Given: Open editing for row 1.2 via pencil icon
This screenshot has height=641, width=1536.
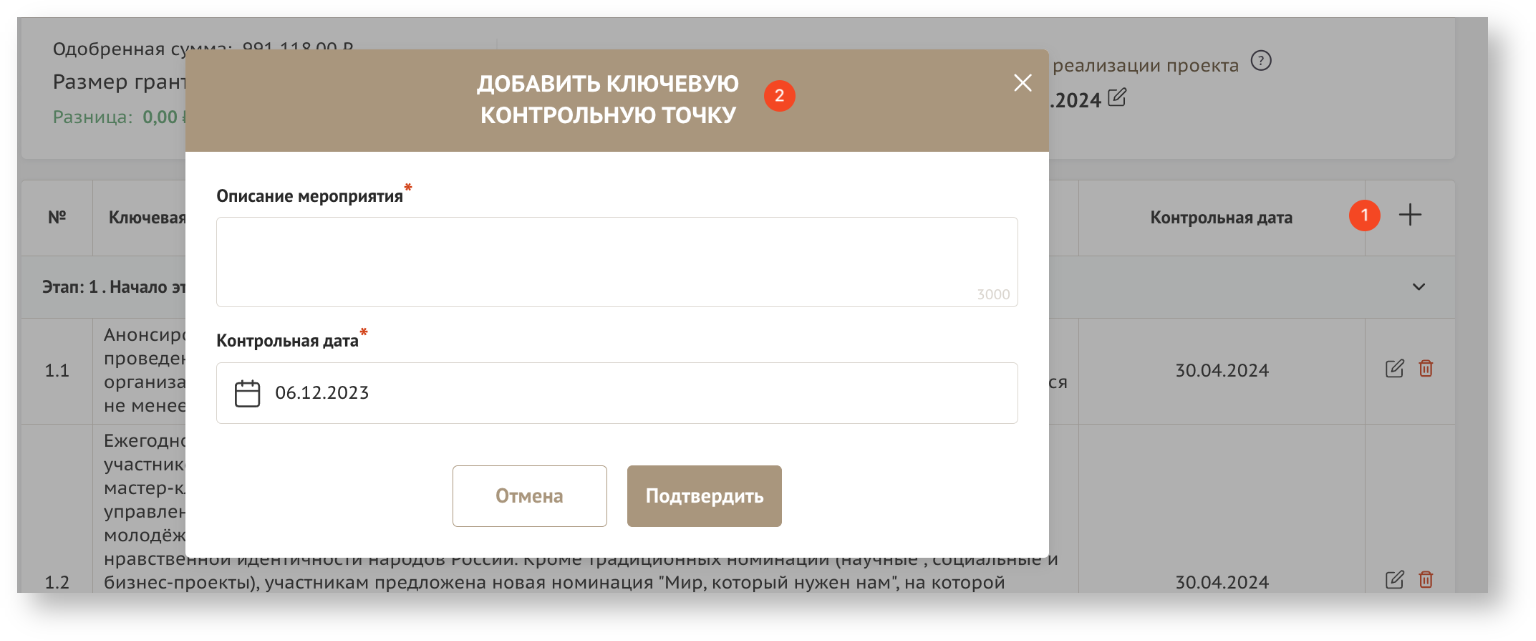Looking at the screenshot, I should pyautogui.click(x=1394, y=579).
